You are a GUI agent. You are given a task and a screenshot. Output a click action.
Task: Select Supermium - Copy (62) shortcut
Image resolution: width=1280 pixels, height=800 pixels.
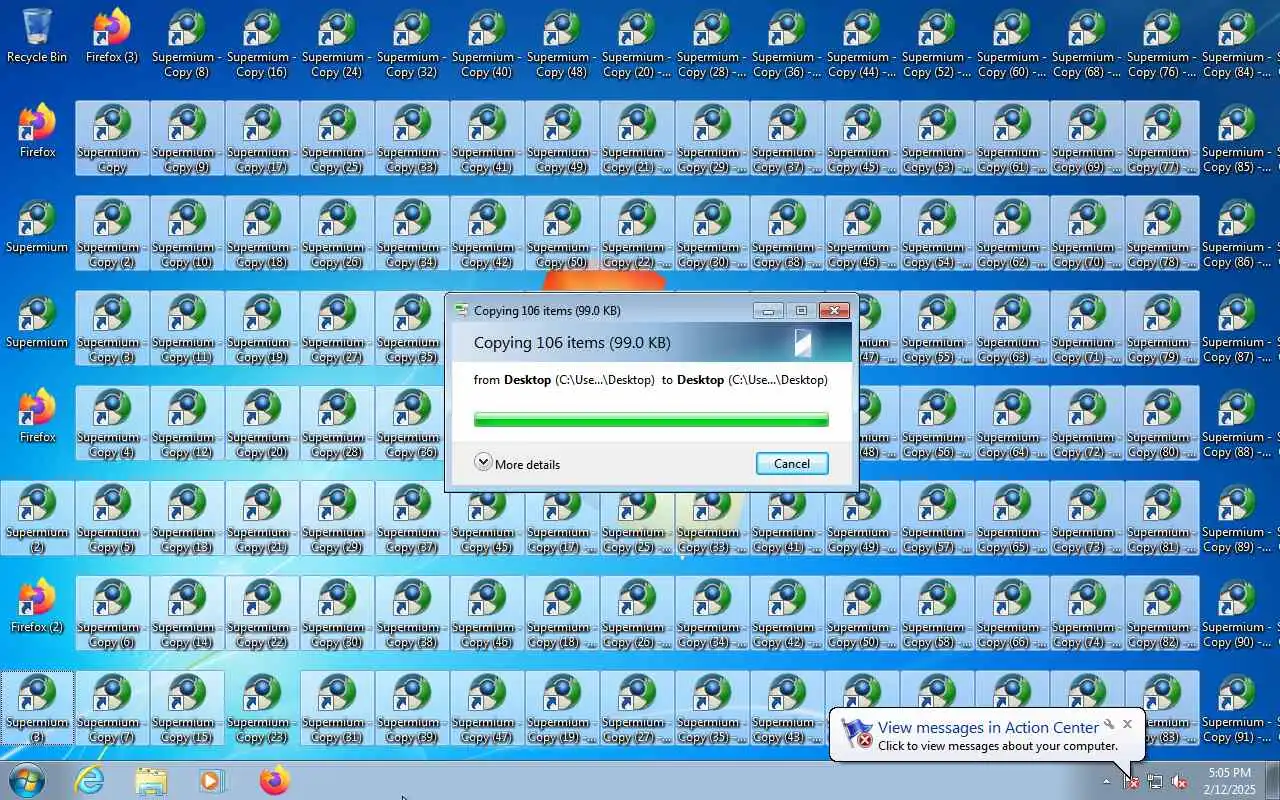click(x=1012, y=233)
